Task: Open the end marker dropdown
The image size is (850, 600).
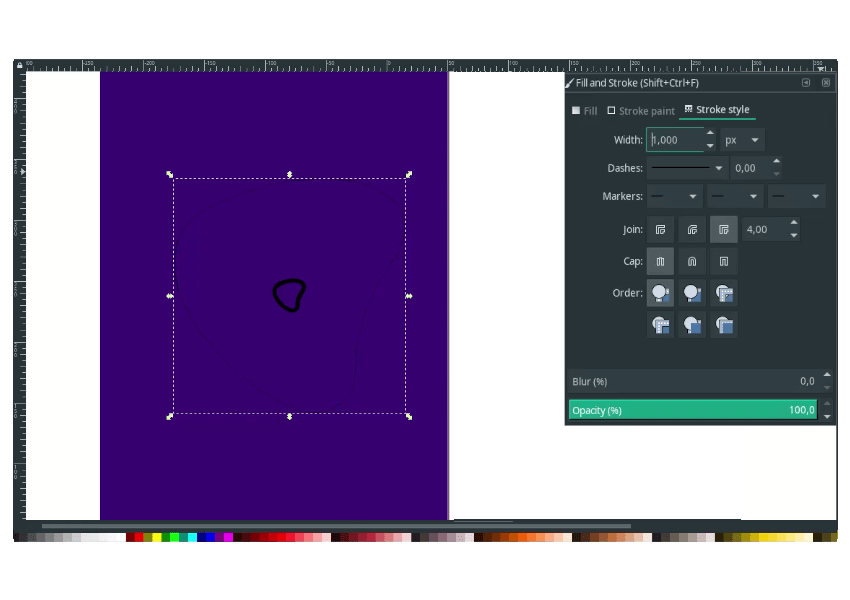Action: point(796,196)
